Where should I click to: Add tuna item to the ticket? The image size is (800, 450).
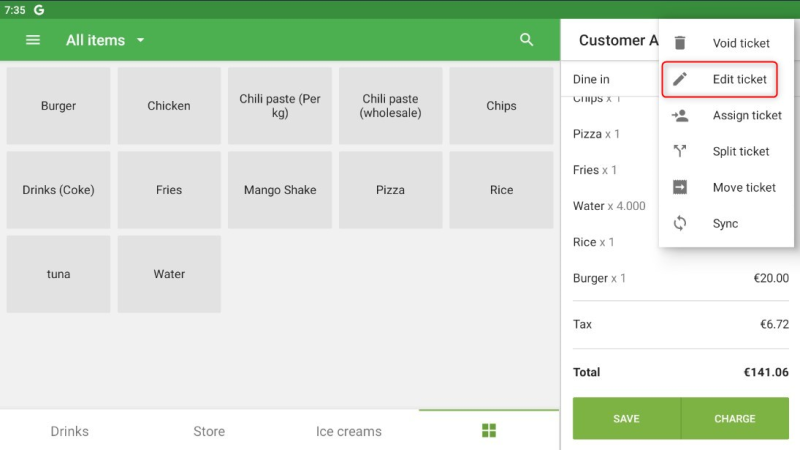(x=59, y=274)
